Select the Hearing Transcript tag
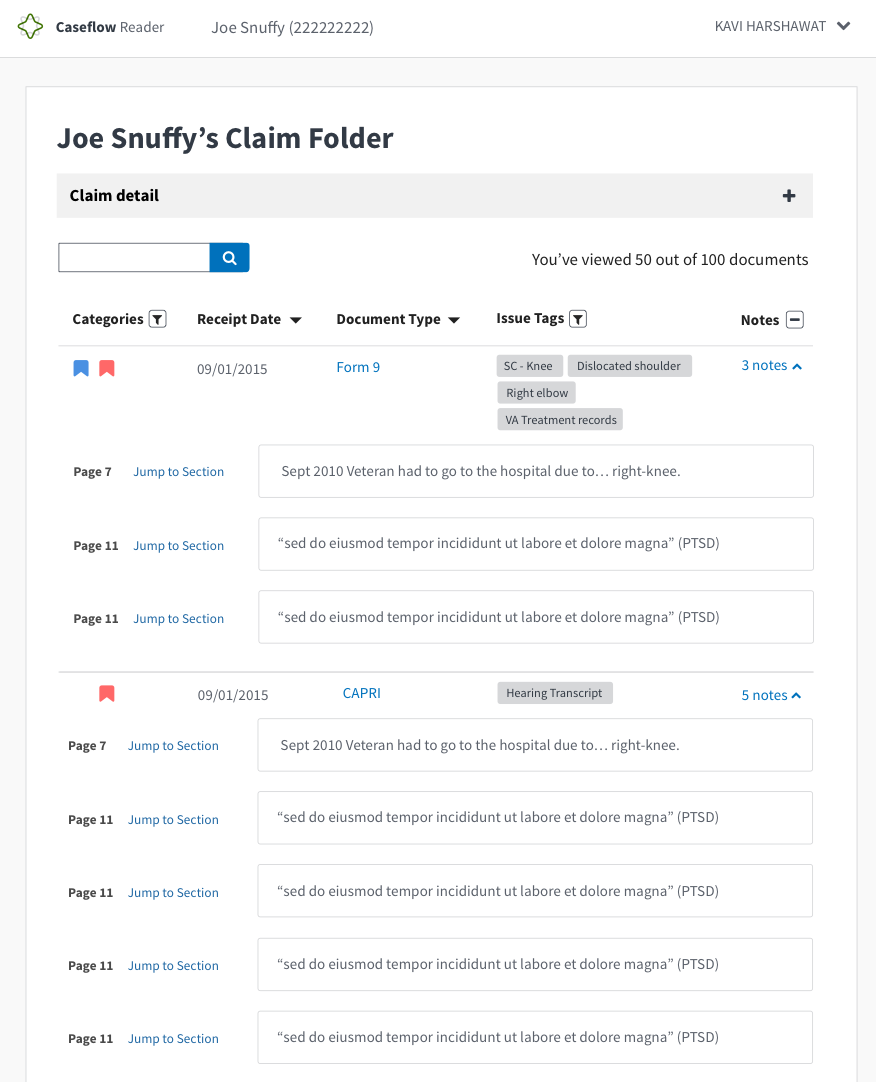This screenshot has width=876, height=1082. pos(554,693)
